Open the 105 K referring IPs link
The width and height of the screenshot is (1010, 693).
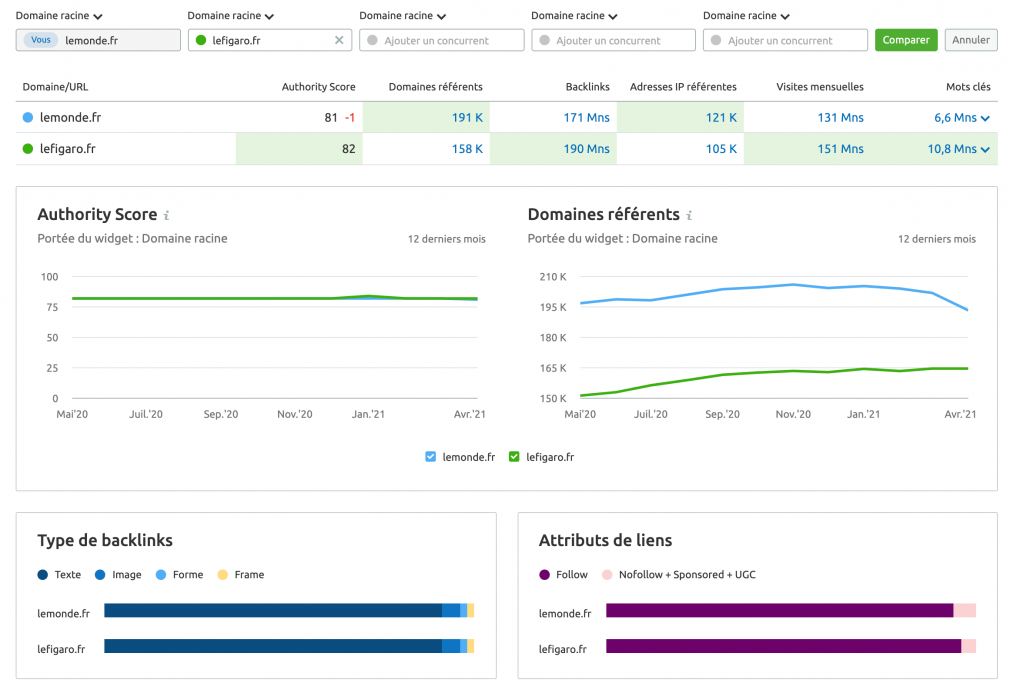pos(721,149)
